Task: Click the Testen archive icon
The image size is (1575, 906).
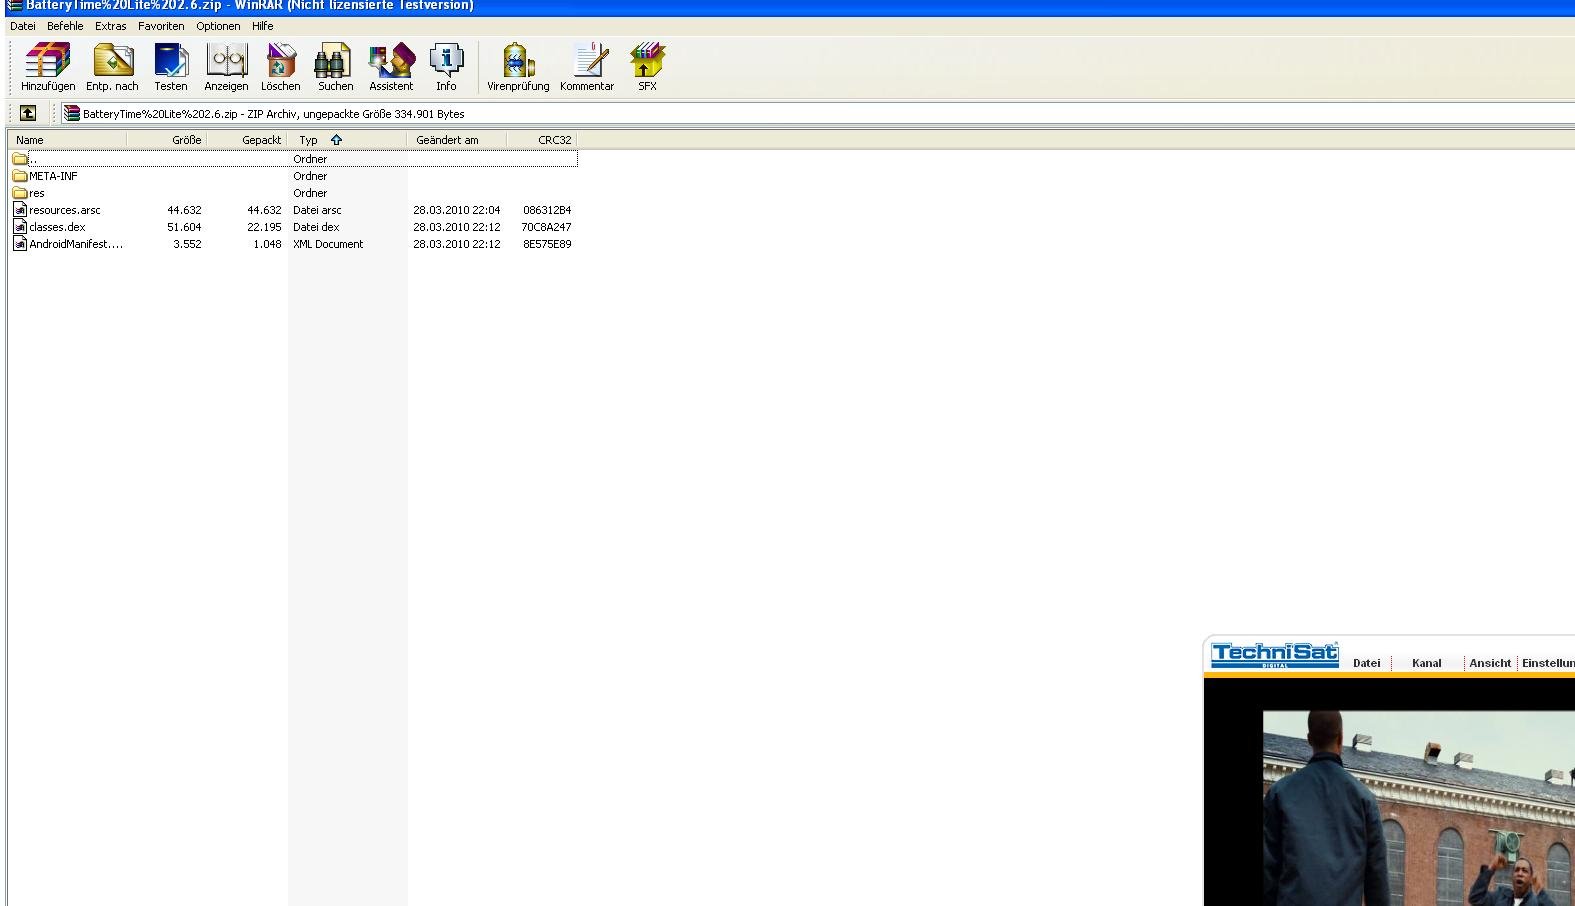Action: [171, 61]
